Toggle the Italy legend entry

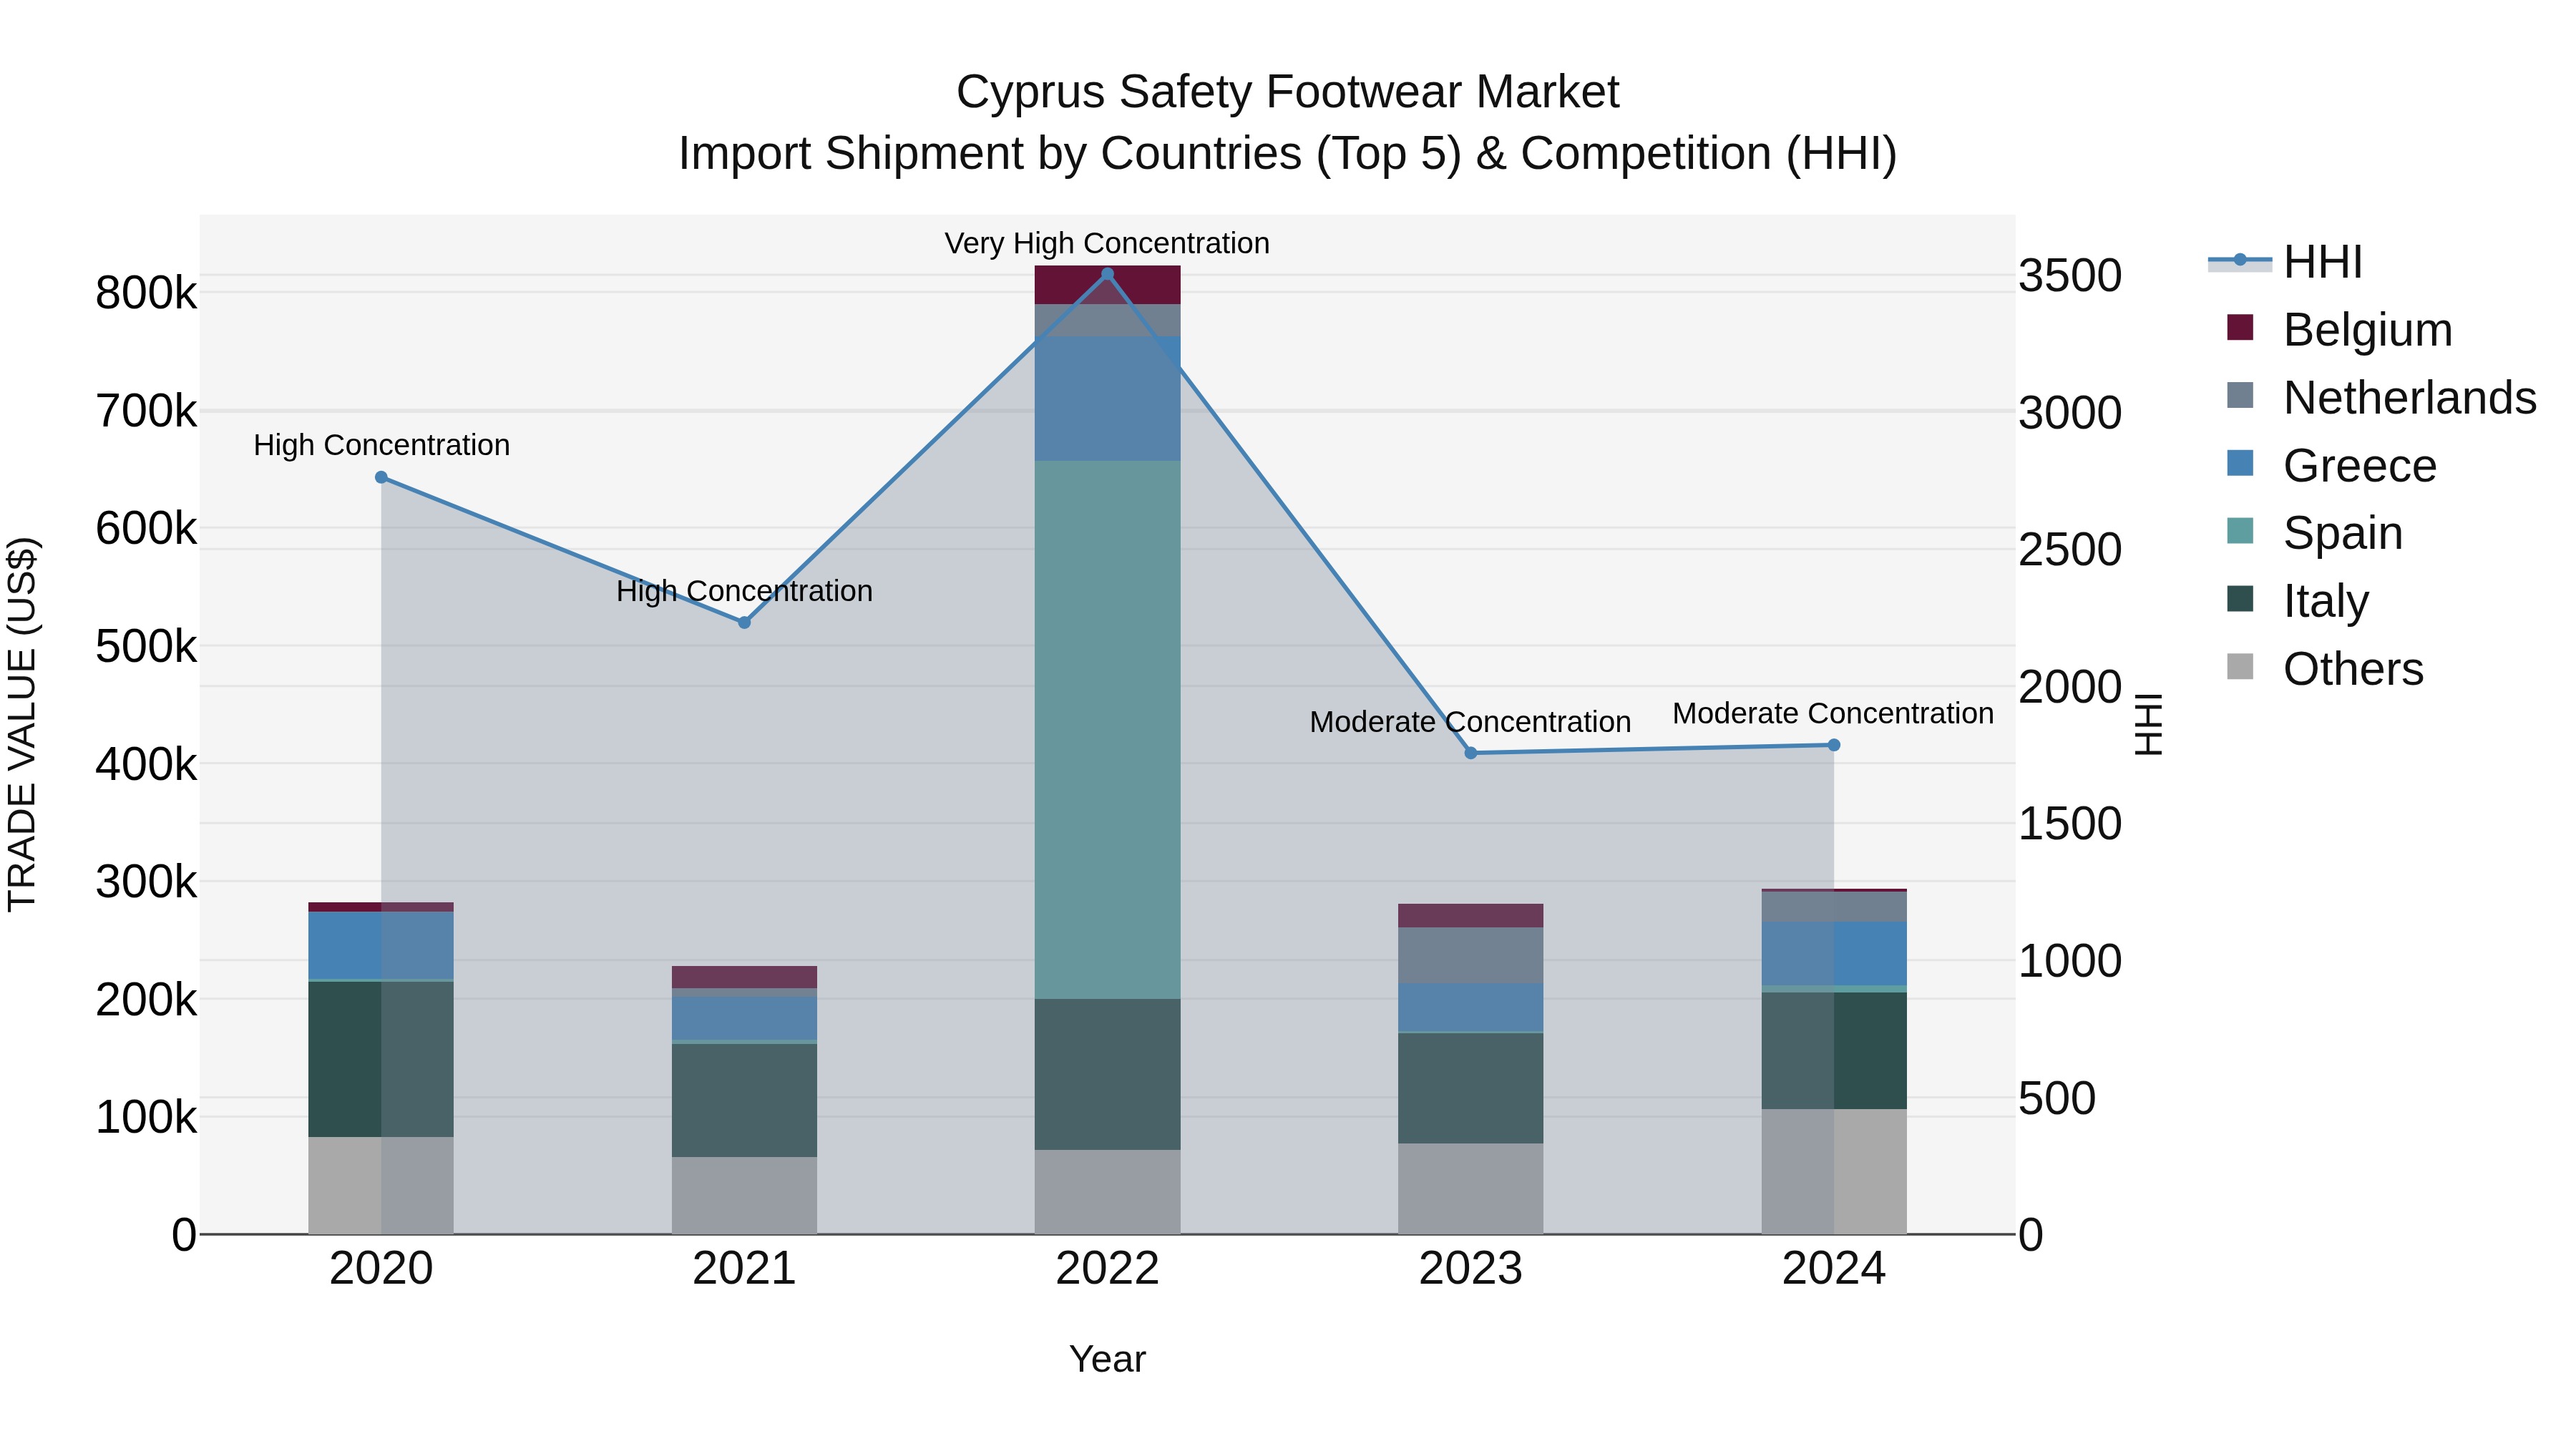point(2297,601)
